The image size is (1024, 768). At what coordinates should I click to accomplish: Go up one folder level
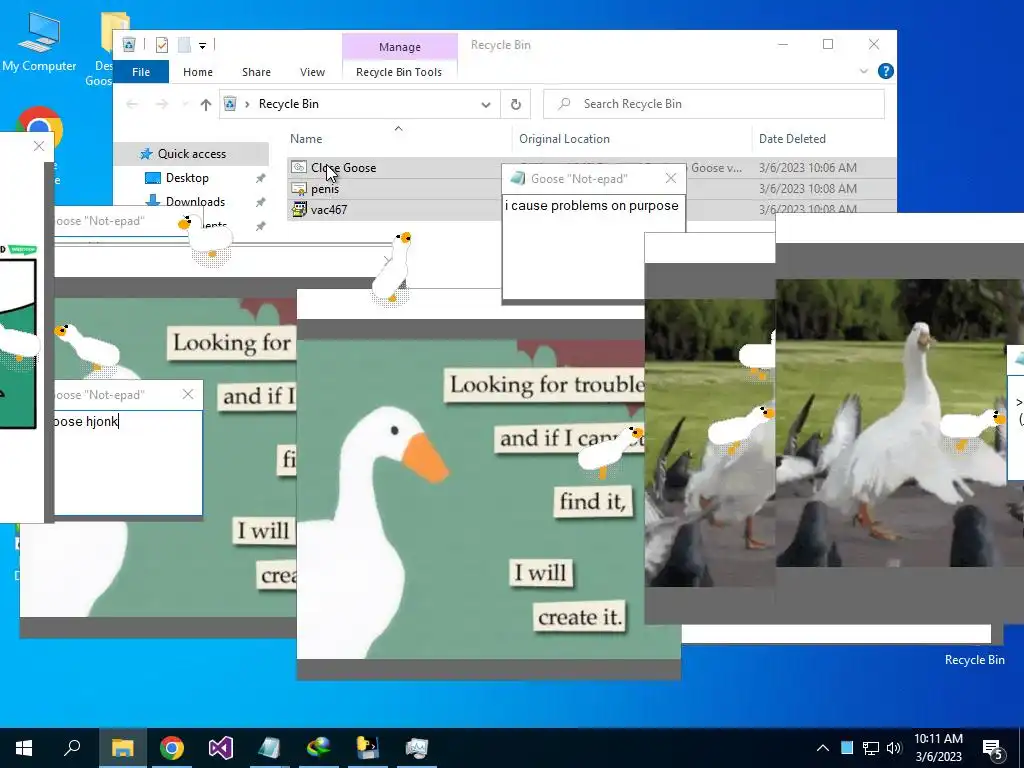point(206,104)
